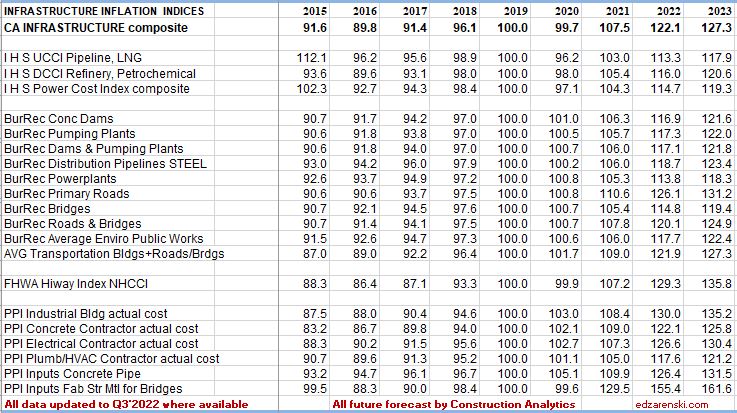Viewport: 737px width, 413px height.
Task: Click the 'All data updated to Q3'2022' note
Action: tap(125, 404)
